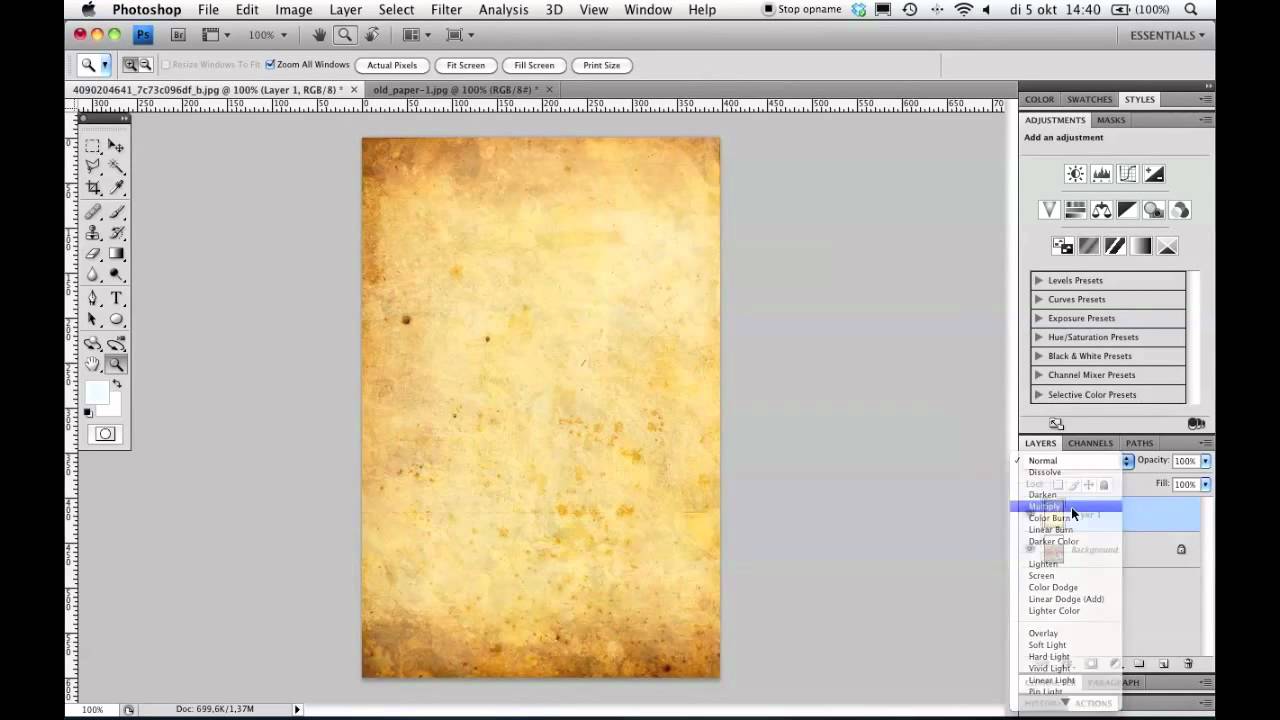
Task: Click the Actual Pixels button
Action: pos(392,65)
